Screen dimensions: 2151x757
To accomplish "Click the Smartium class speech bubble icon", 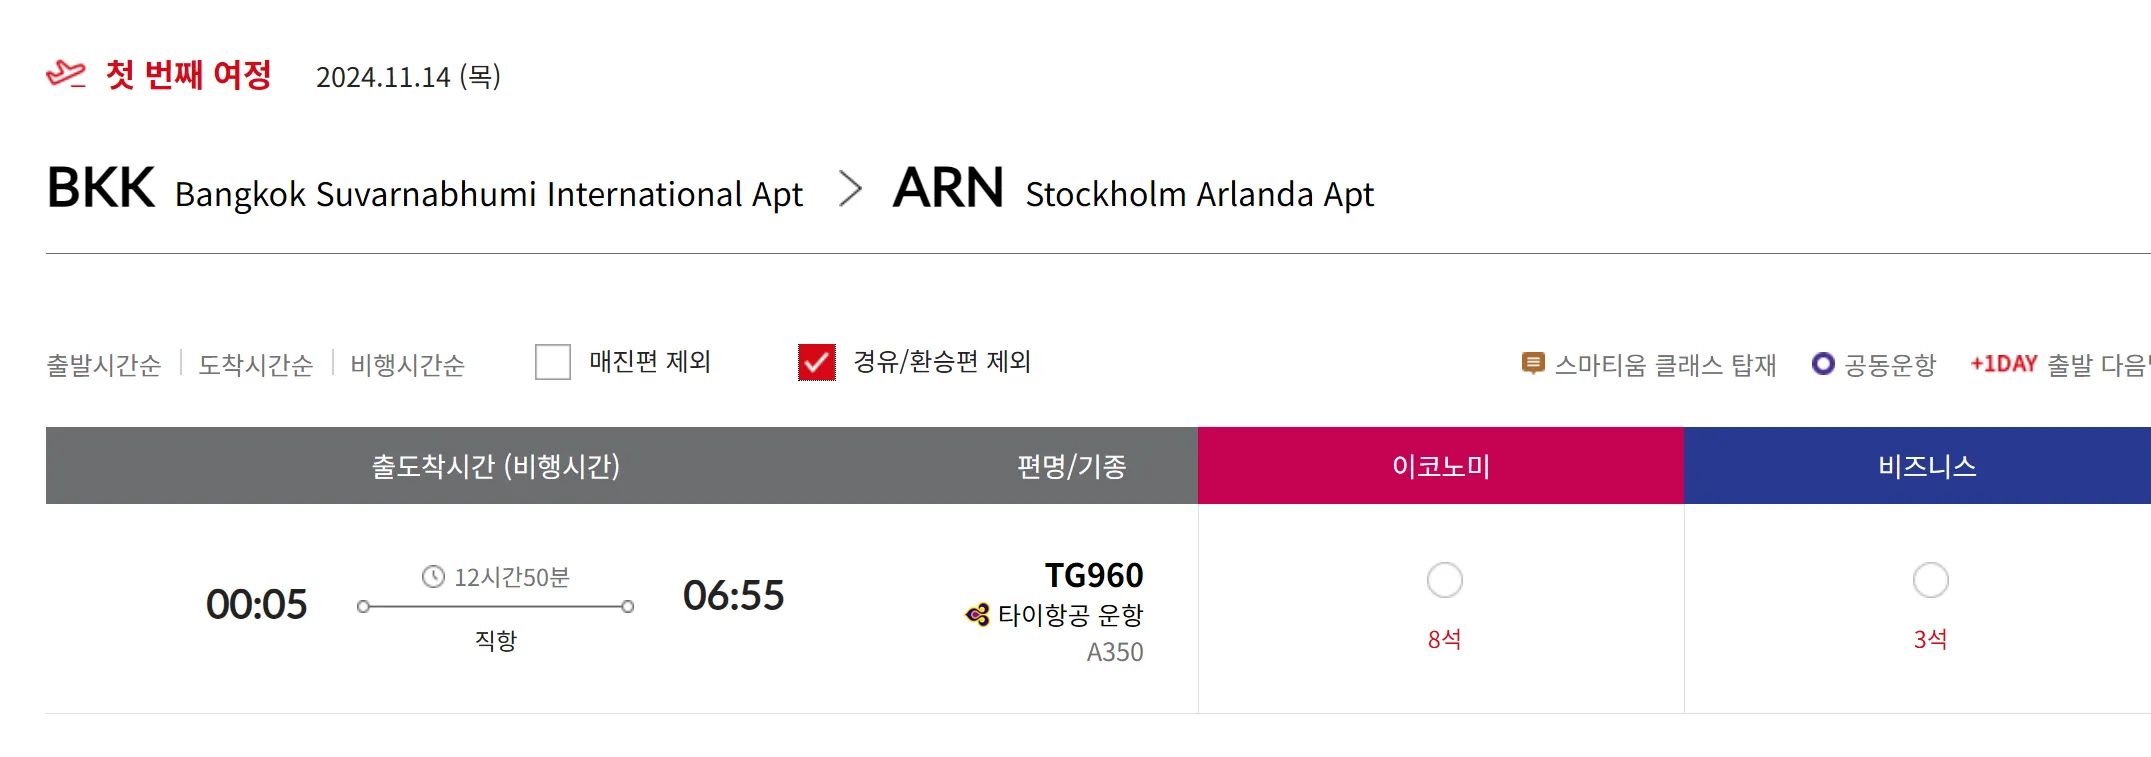I will coord(1532,364).
